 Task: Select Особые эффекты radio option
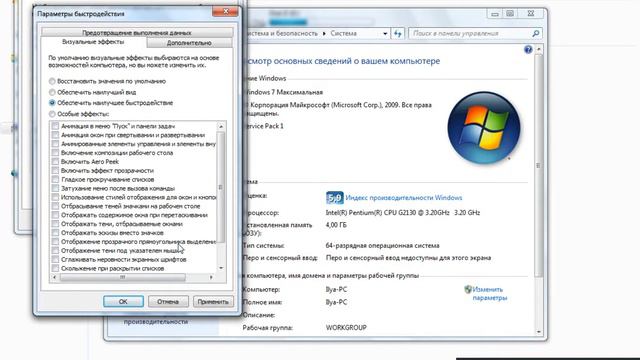[52, 114]
